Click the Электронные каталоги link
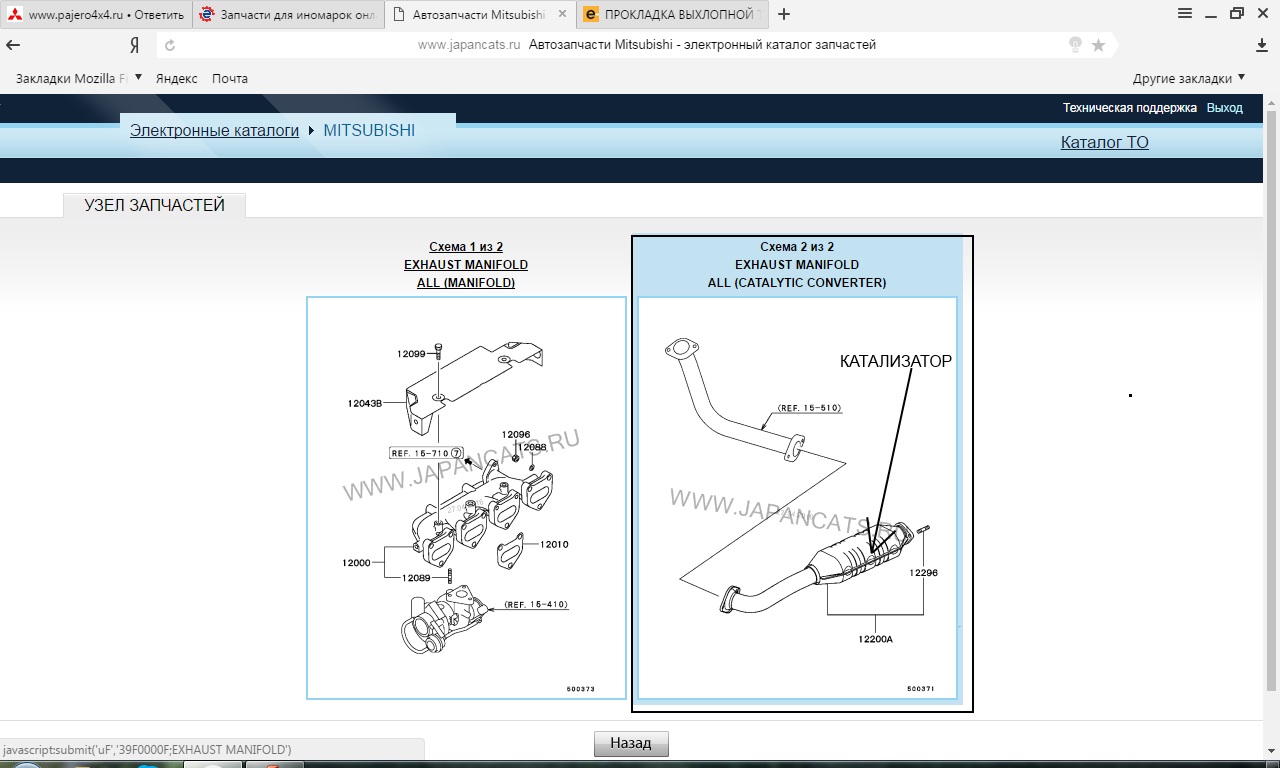The image size is (1280, 768). 214,130
